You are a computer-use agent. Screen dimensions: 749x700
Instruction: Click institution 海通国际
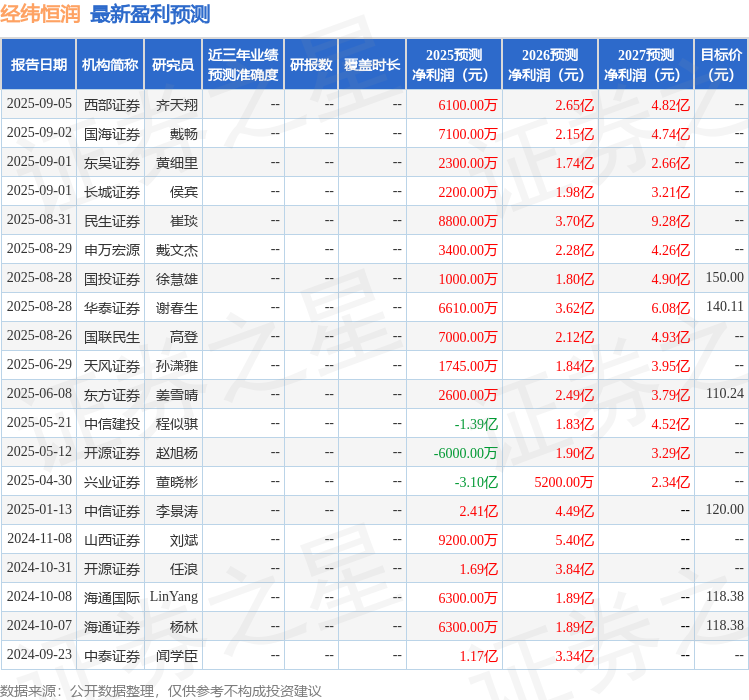[x=112, y=598]
